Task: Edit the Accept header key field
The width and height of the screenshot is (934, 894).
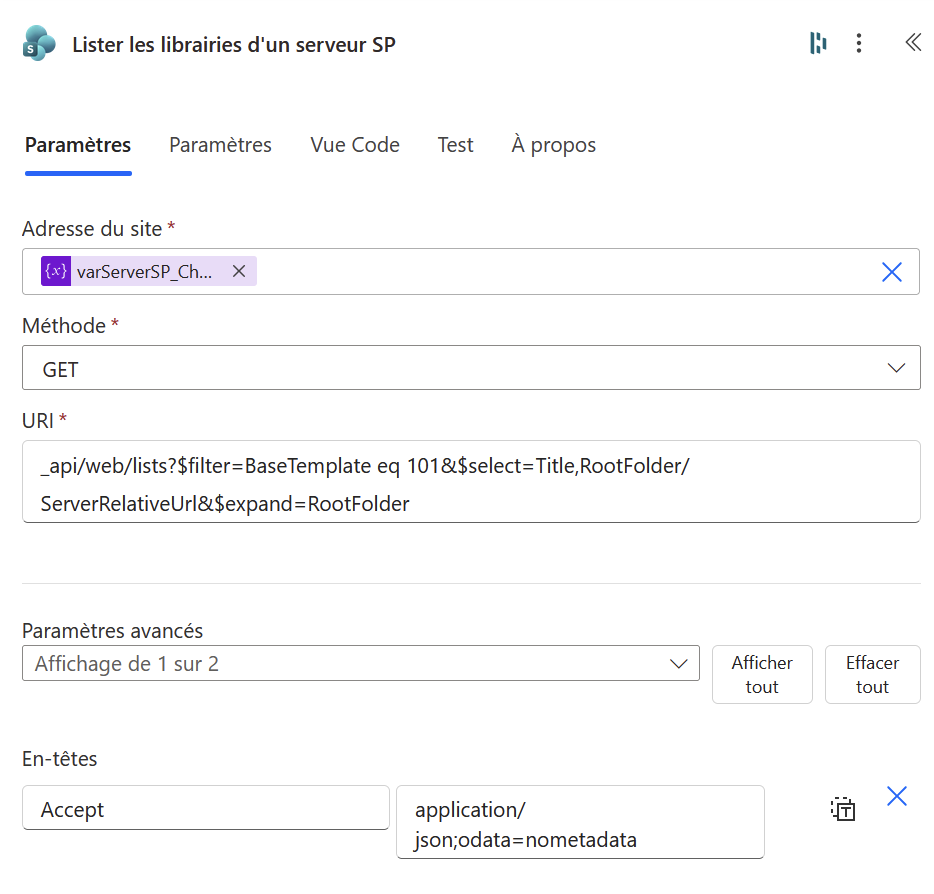Action: pos(205,809)
